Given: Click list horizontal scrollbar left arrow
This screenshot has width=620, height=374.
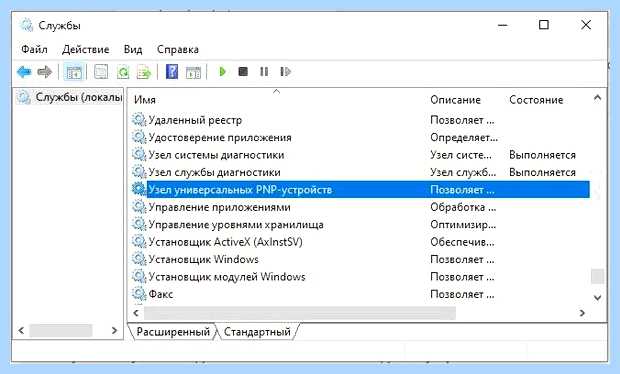Looking at the screenshot, I should pos(136,313).
